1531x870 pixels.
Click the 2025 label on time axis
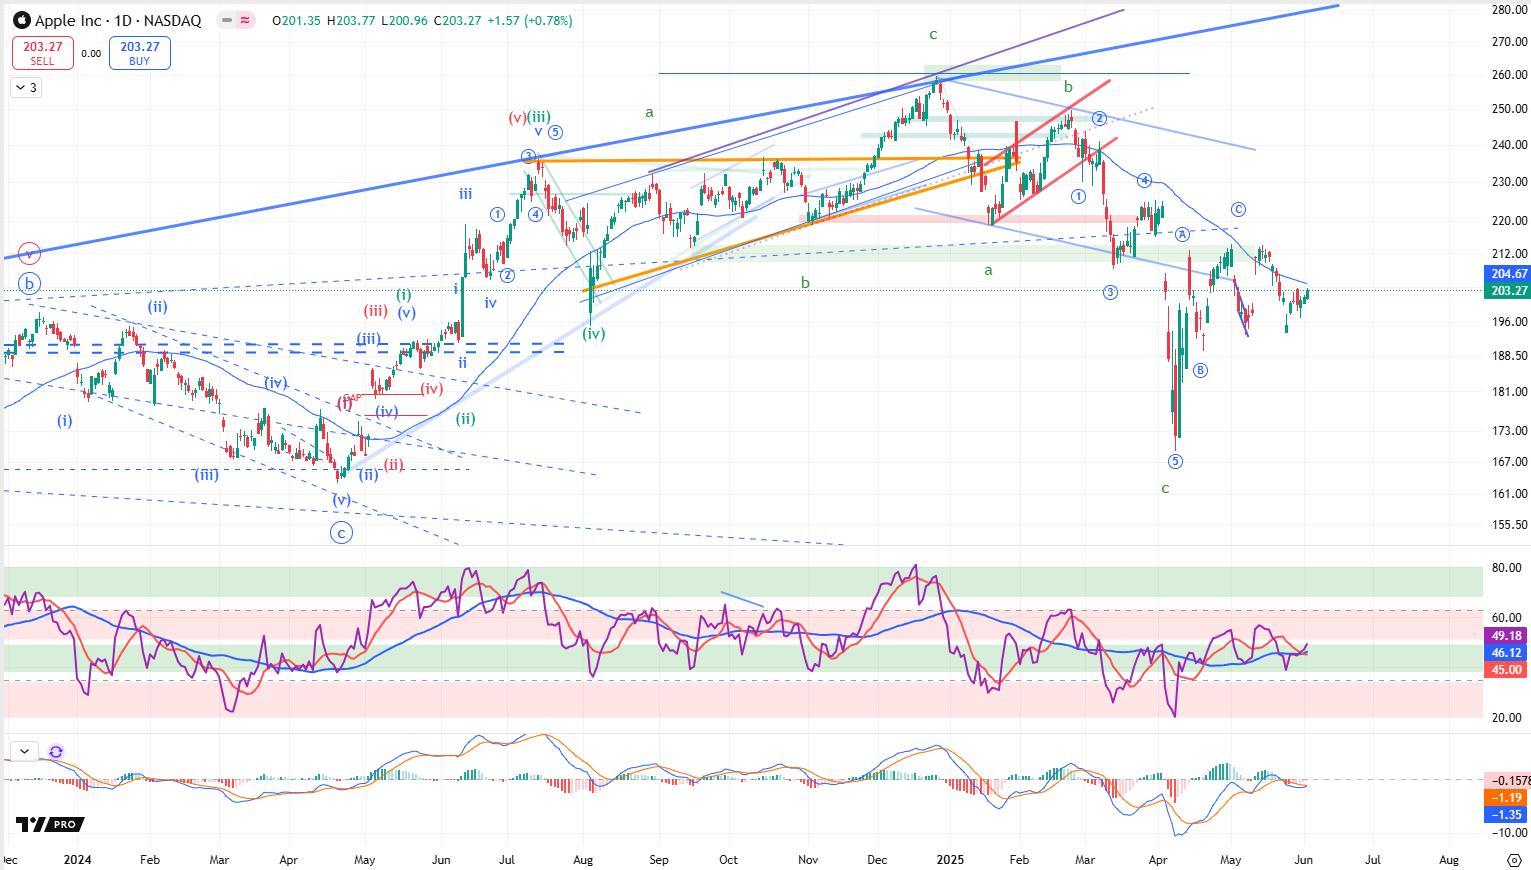coord(948,859)
